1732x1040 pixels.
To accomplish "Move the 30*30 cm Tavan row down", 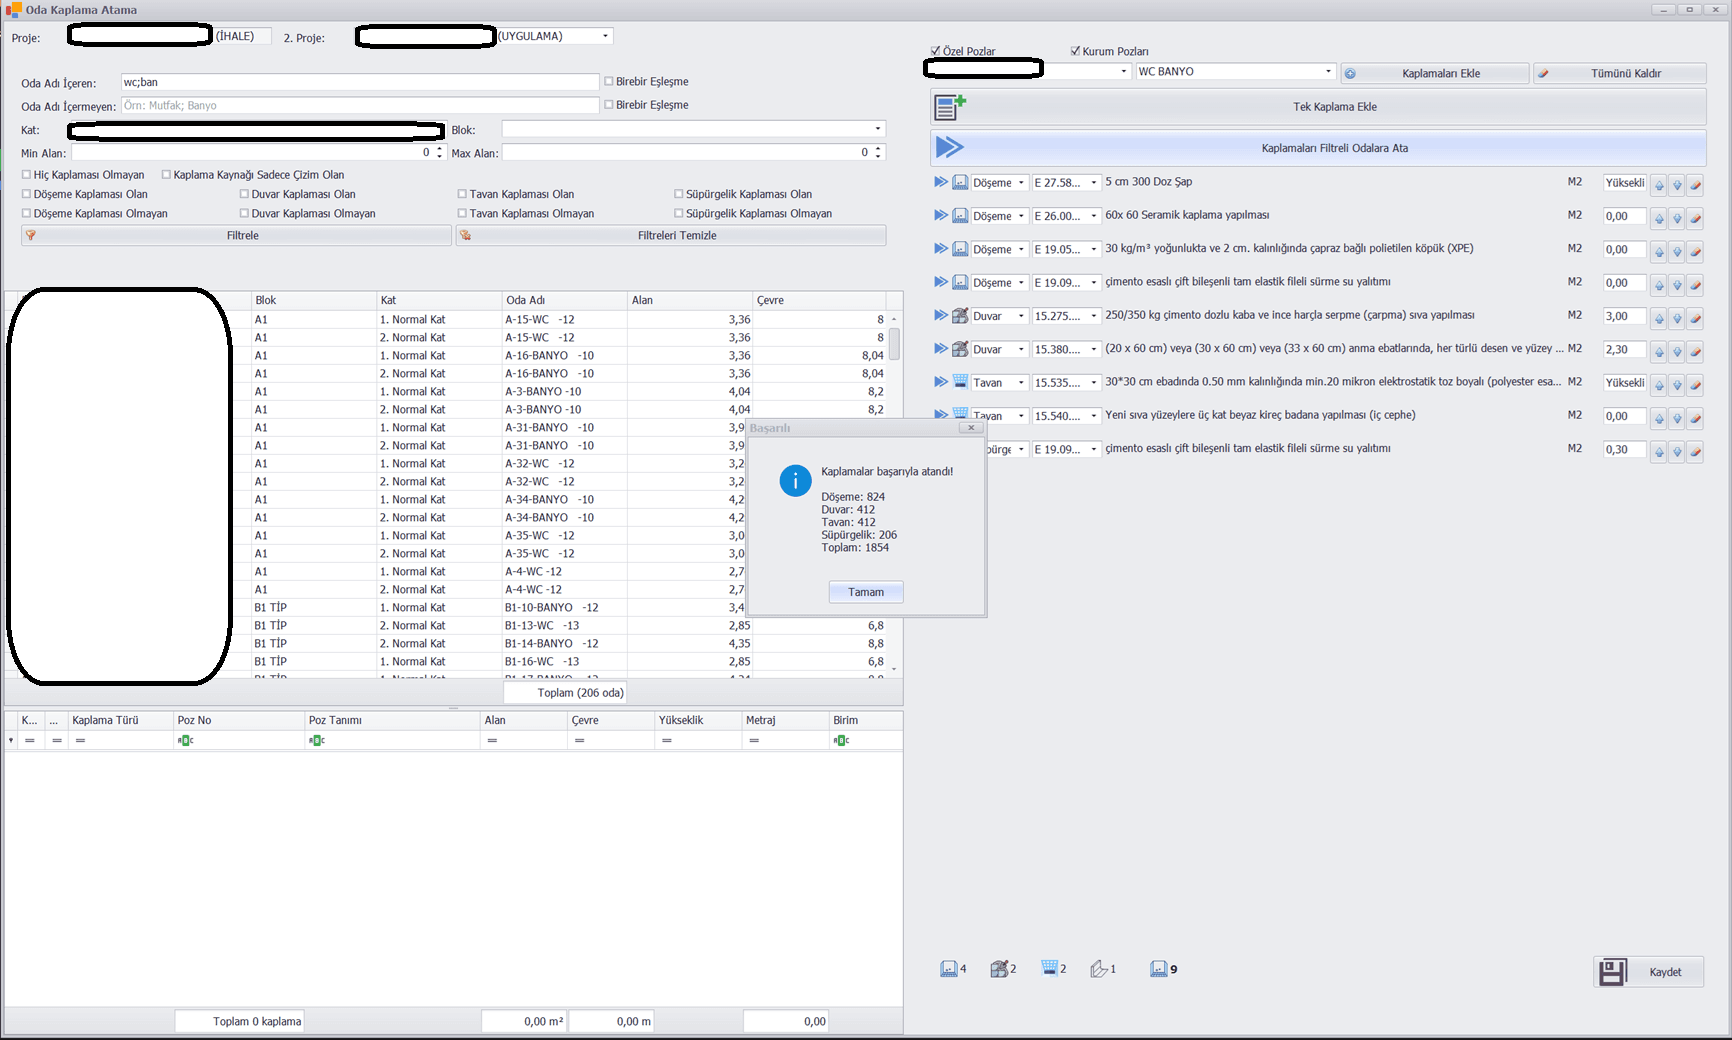I will [x=1677, y=385].
